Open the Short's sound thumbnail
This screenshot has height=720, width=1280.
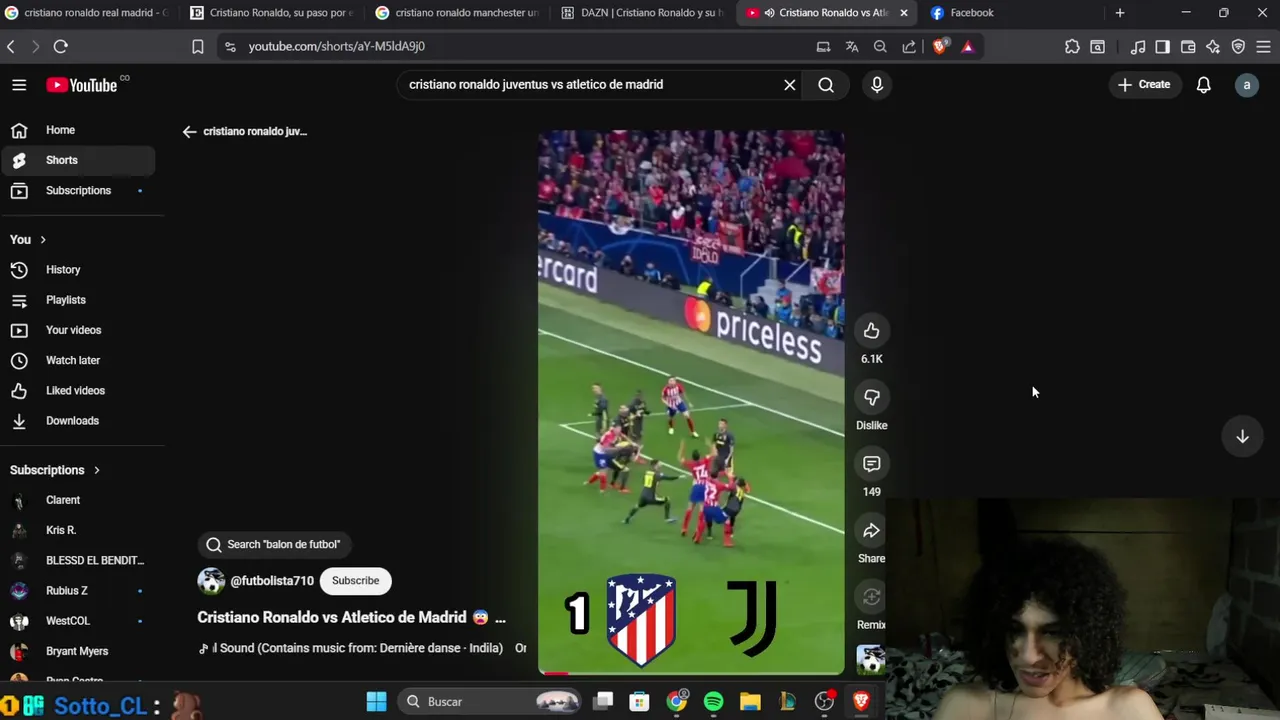pyautogui.click(x=871, y=660)
